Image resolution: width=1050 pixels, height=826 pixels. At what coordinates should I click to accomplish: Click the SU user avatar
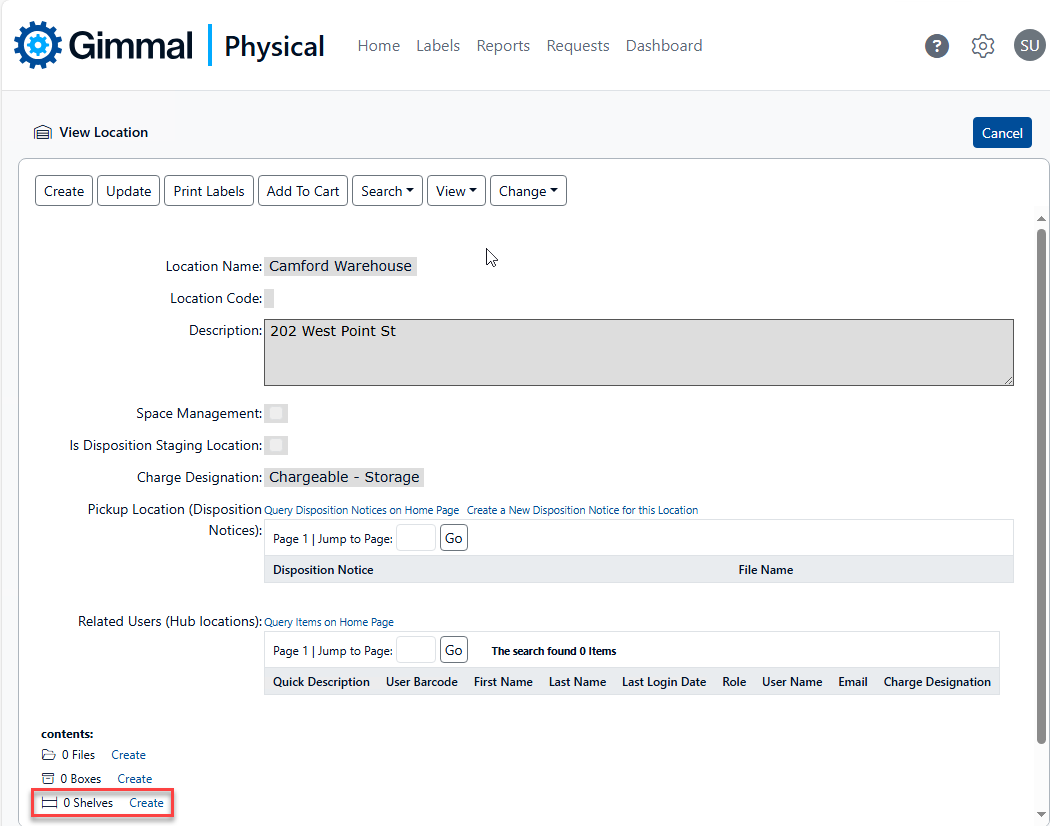click(x=1029, y=45)
